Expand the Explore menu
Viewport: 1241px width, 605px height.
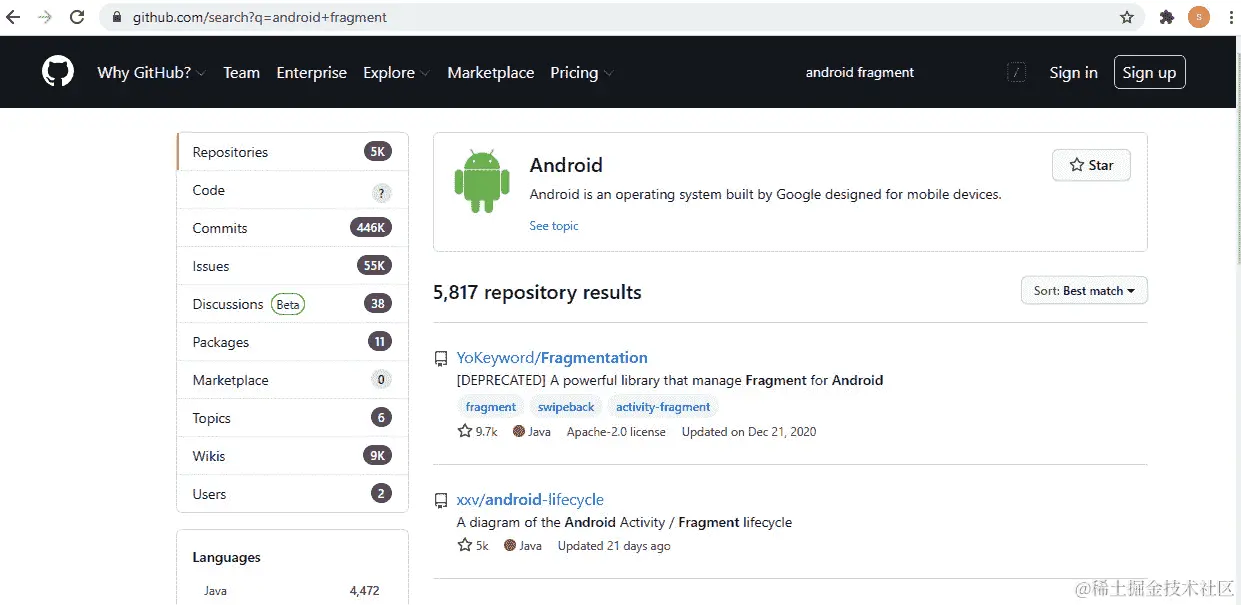(388, 72)
